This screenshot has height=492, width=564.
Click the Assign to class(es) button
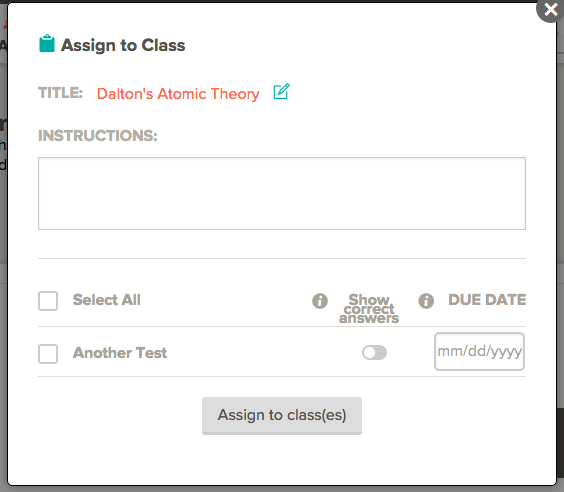(282, 416)
